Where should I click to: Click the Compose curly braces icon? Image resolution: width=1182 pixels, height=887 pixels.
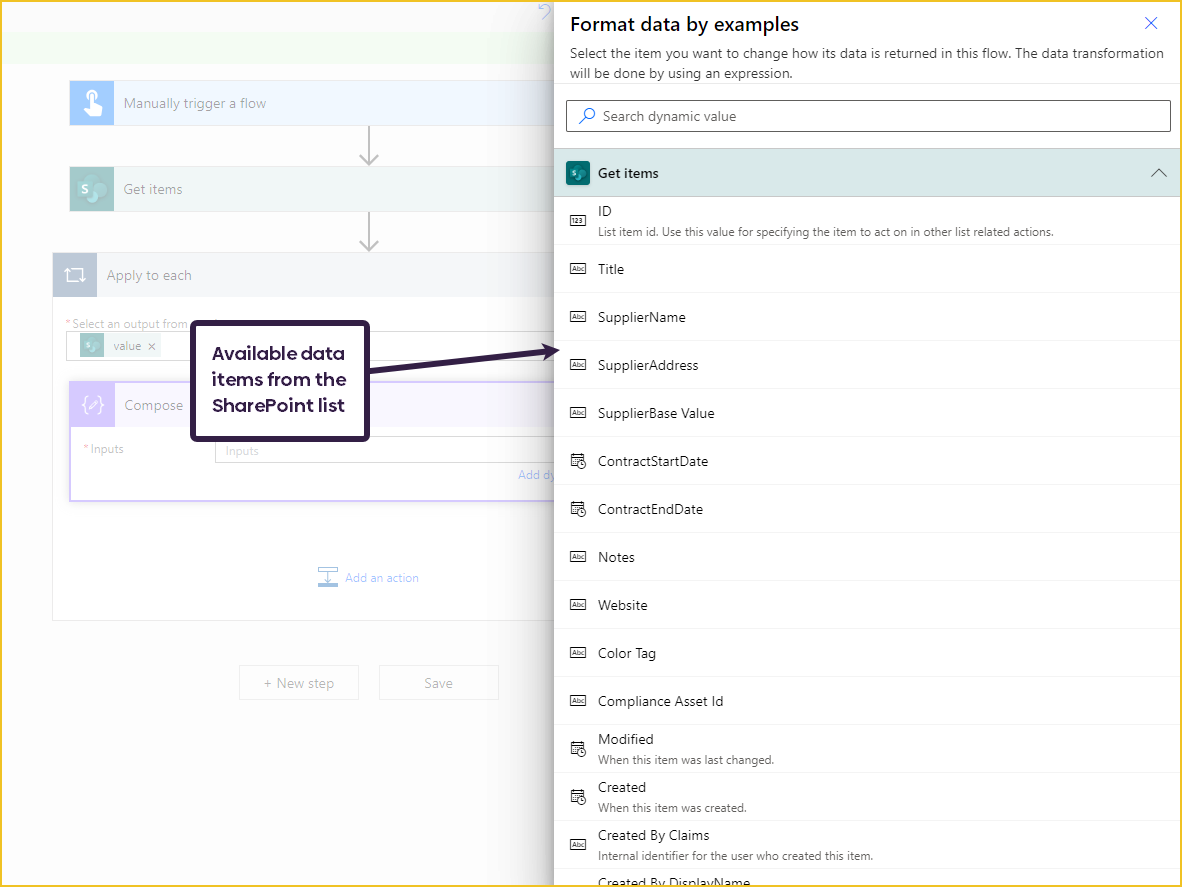point(93,405)
